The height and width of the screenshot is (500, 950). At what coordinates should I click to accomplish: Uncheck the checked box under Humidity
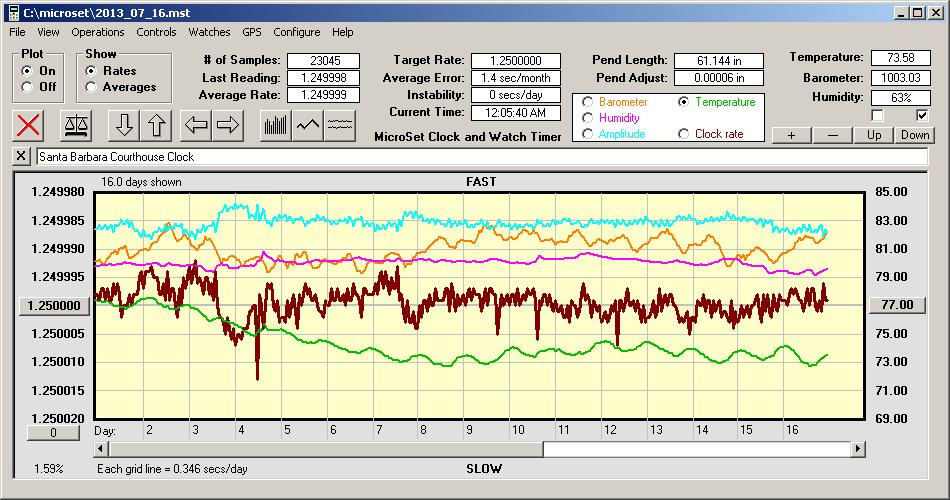pos(922,116)
